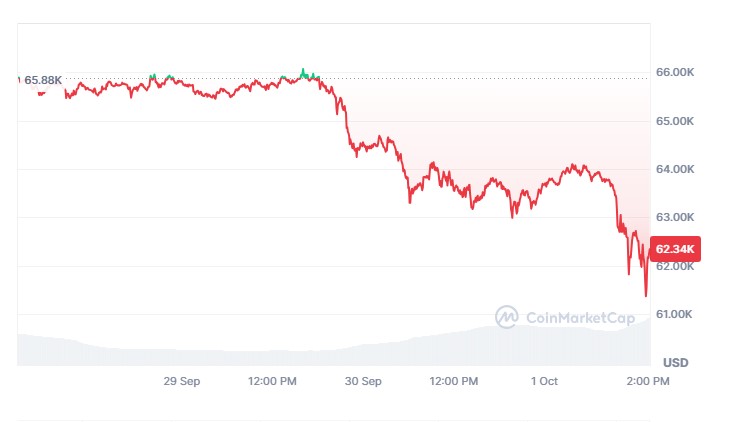This screenshot has height=422, width=738.
Task: Click the 65.88K opening price label
Action: 42,80
